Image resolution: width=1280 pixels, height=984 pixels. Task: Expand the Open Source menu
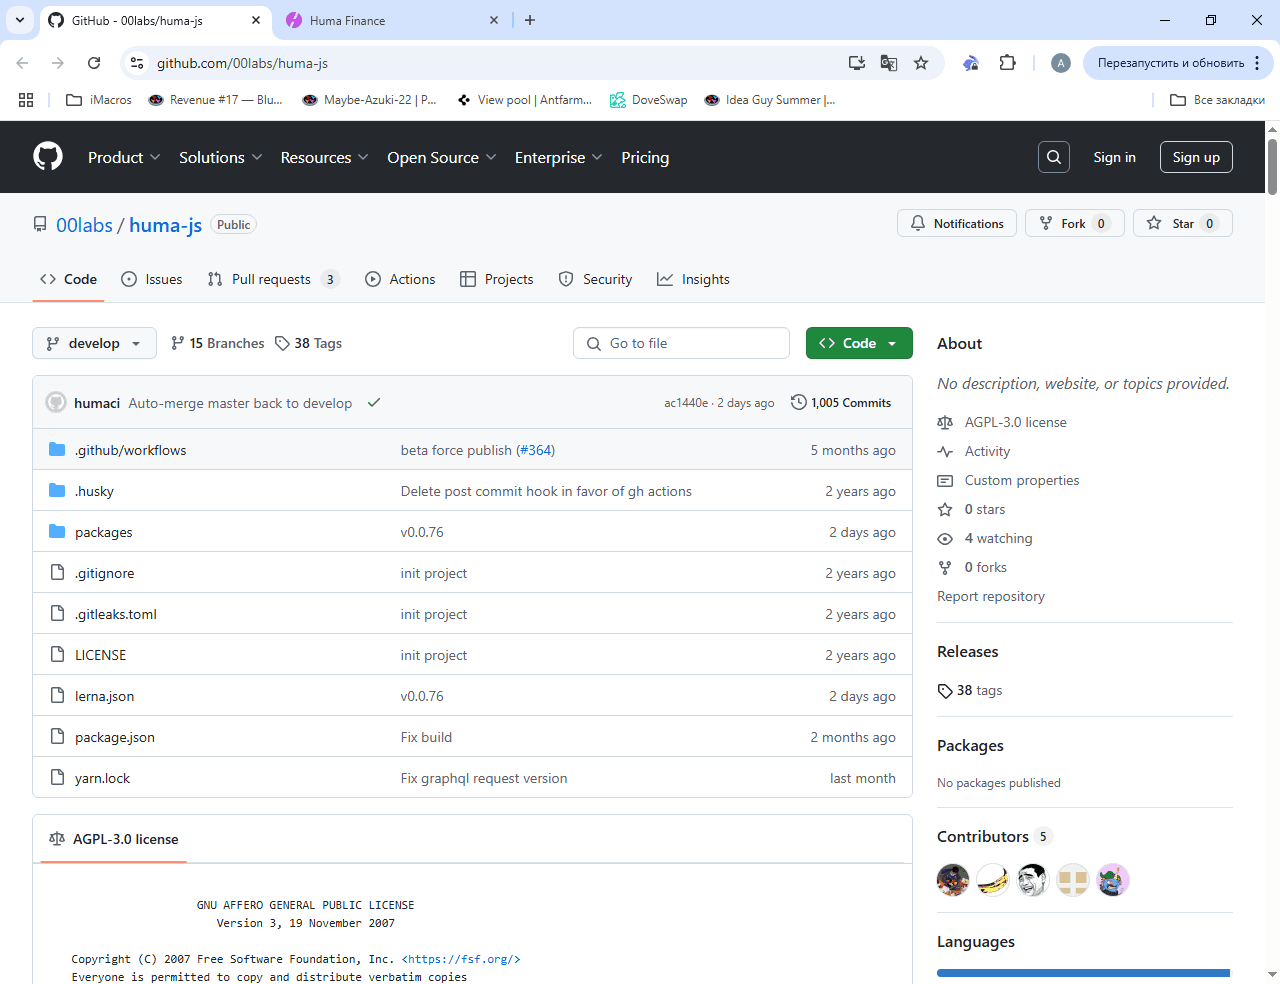[441, 157]
